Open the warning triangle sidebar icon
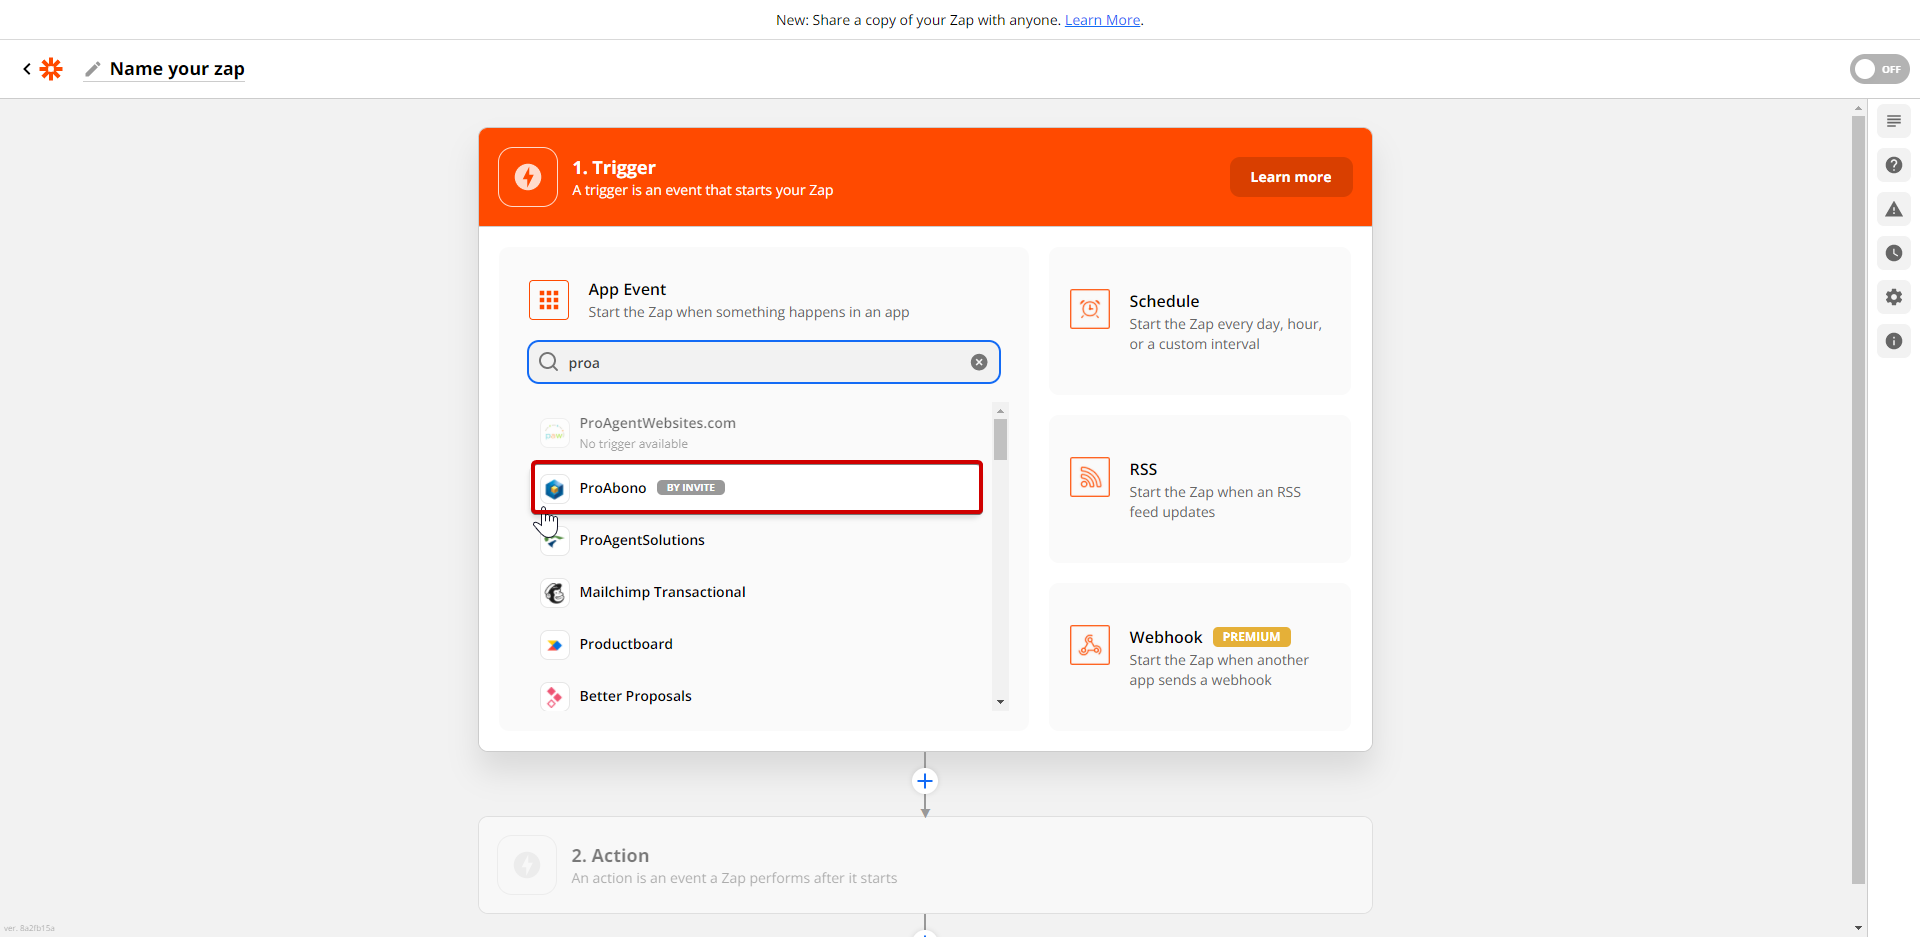Screen dimensions: 1920x937 tap(1894, 209)
